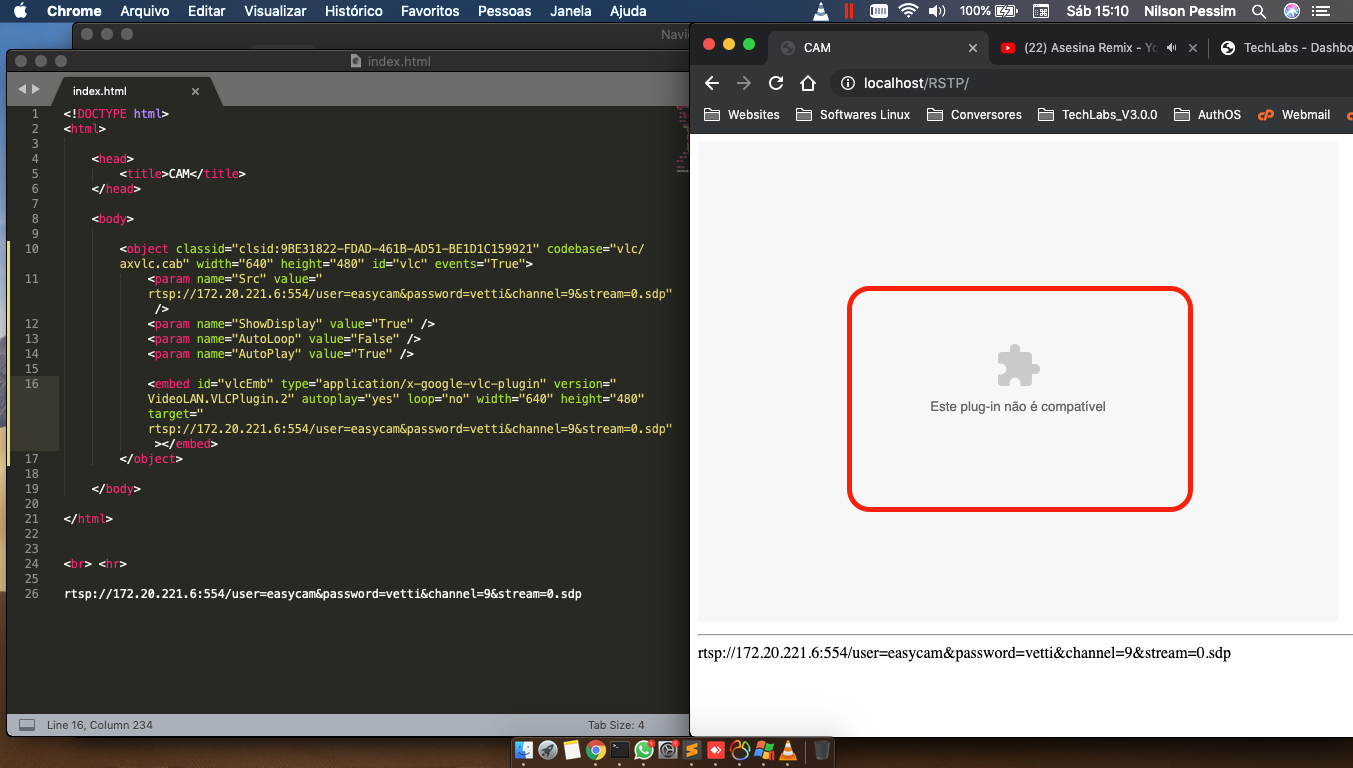Open the Webmail bookmark
The image size is (1353, 768).
(x=1293, y=115)
